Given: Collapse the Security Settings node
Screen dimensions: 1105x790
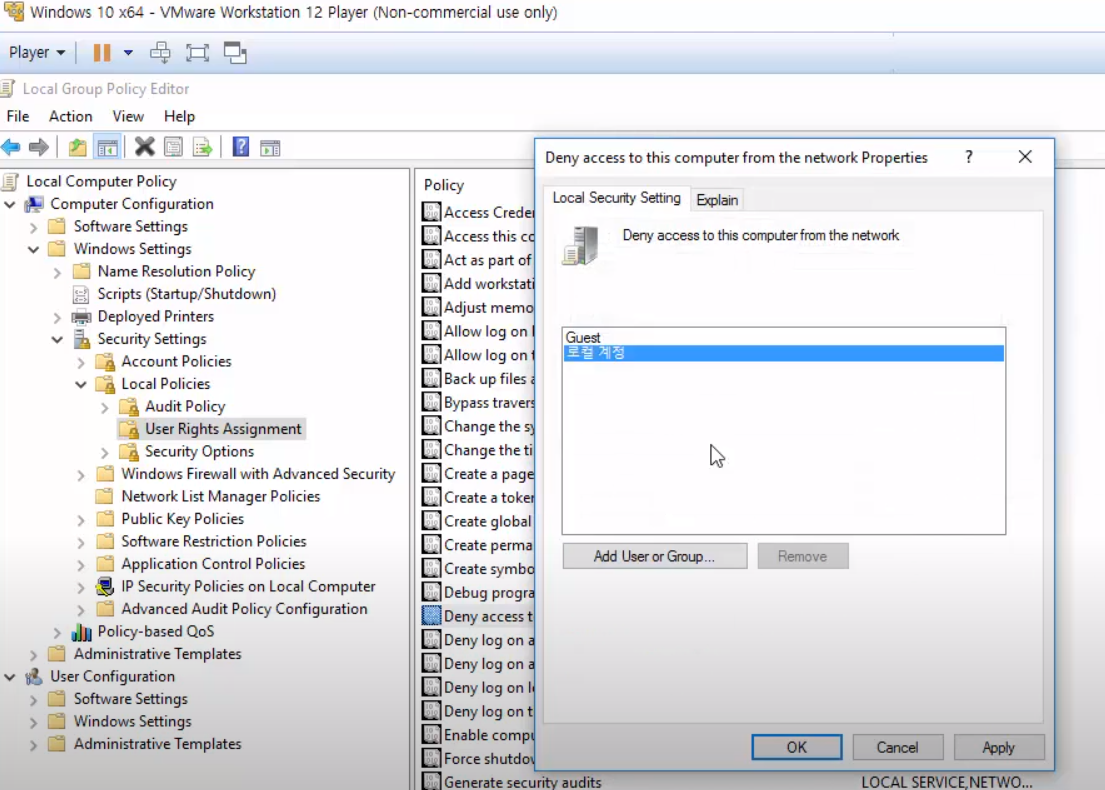Looking at the screenshot, I should click(x=57, y=340).
